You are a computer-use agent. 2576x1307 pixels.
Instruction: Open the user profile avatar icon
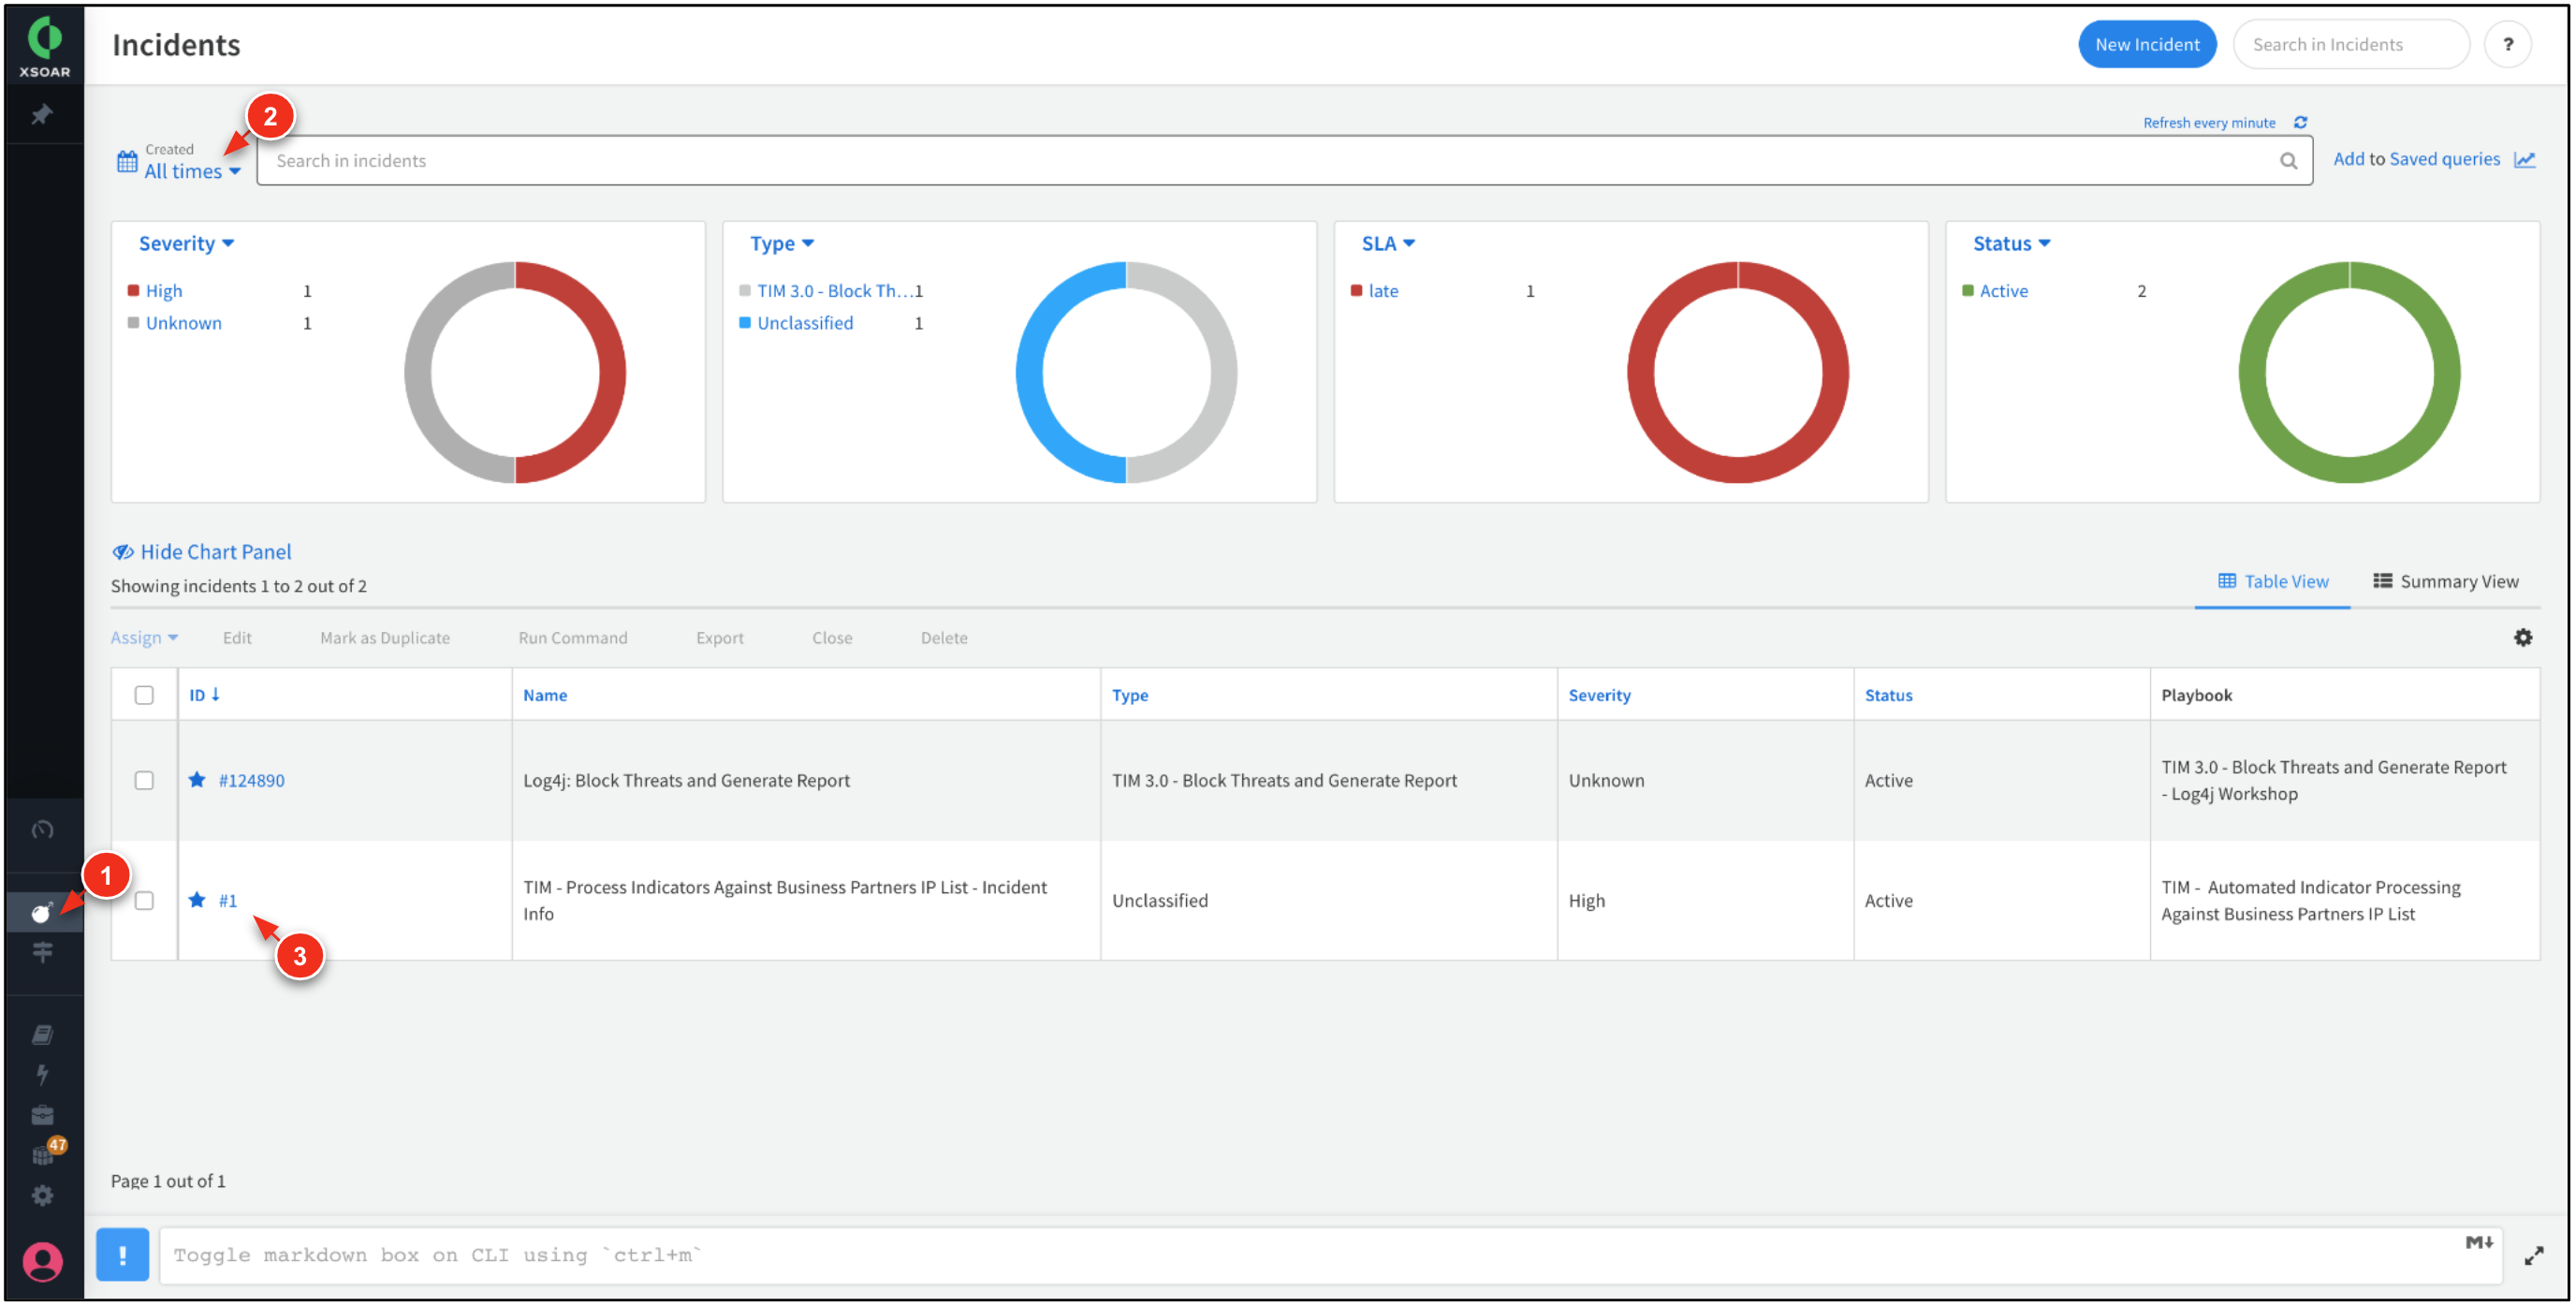click(42, 1262)
